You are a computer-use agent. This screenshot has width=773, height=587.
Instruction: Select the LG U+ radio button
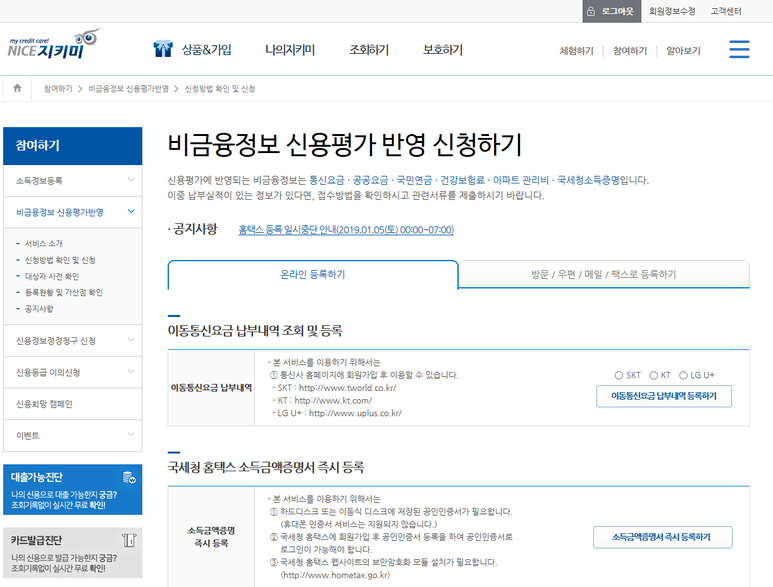[x=683, y=376]
